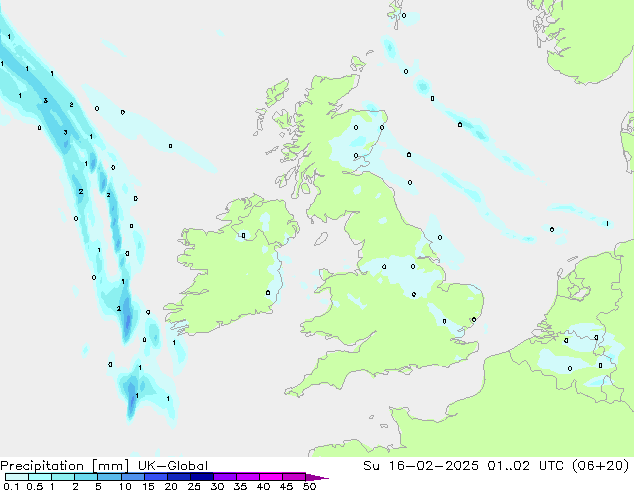The height and width of the screenshot is (490, 634).
Task: Click the 'Precipitation [mm]' title text
Action: 64,466
